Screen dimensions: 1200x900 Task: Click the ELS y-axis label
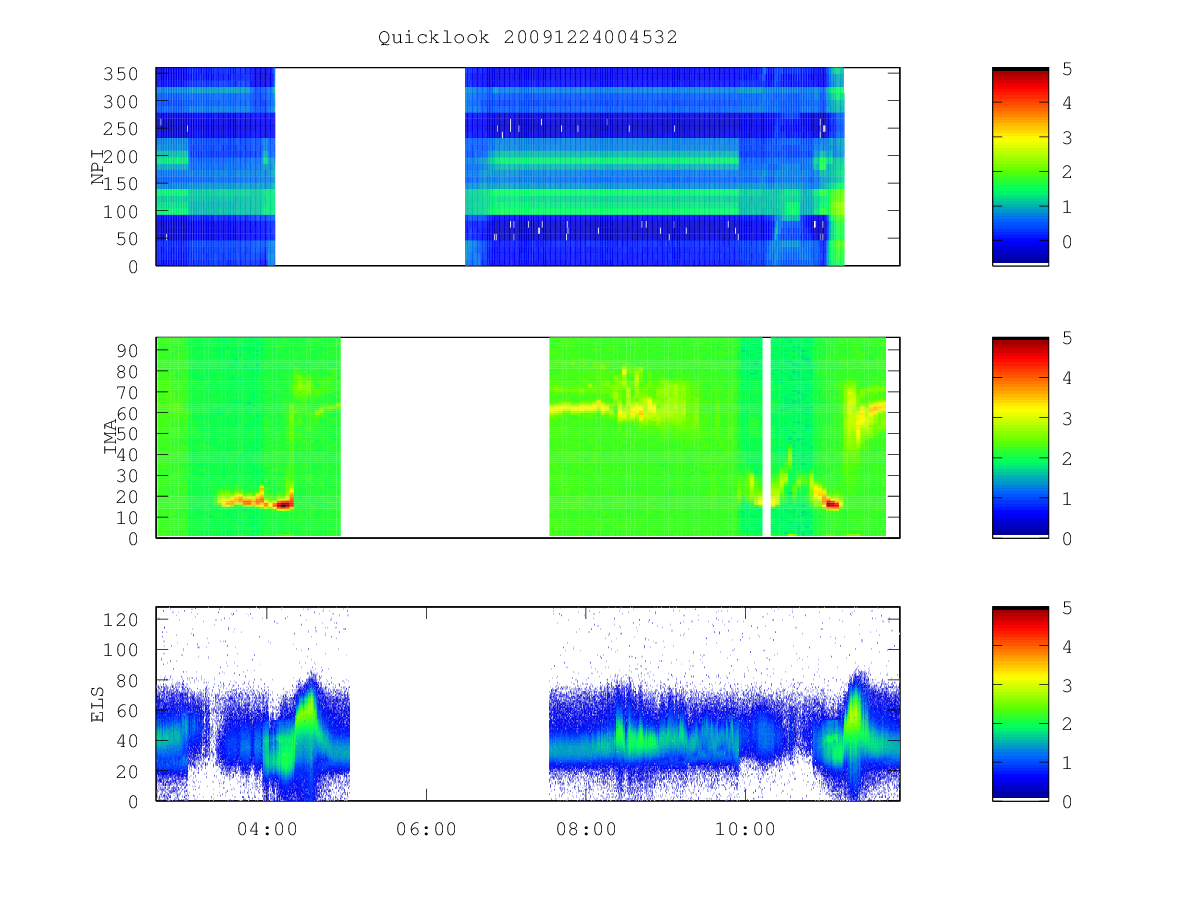99,704
